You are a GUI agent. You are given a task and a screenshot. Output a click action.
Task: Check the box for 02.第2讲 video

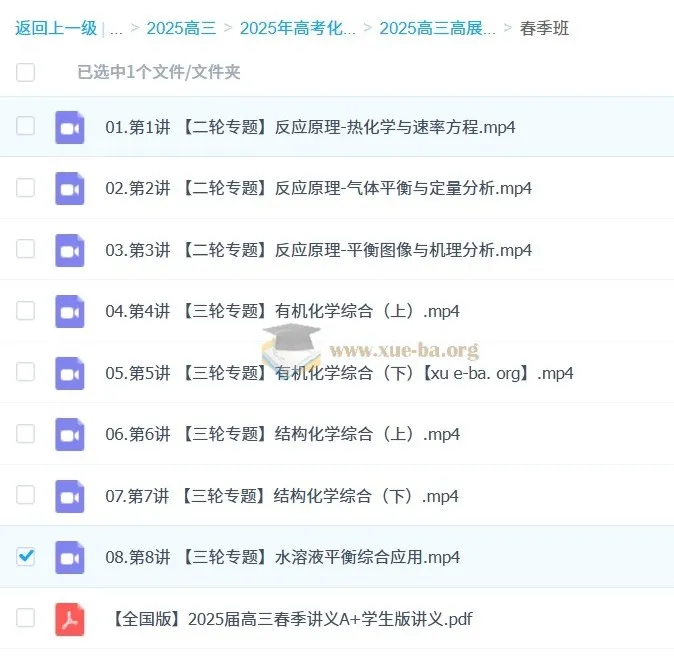[25, 187]
